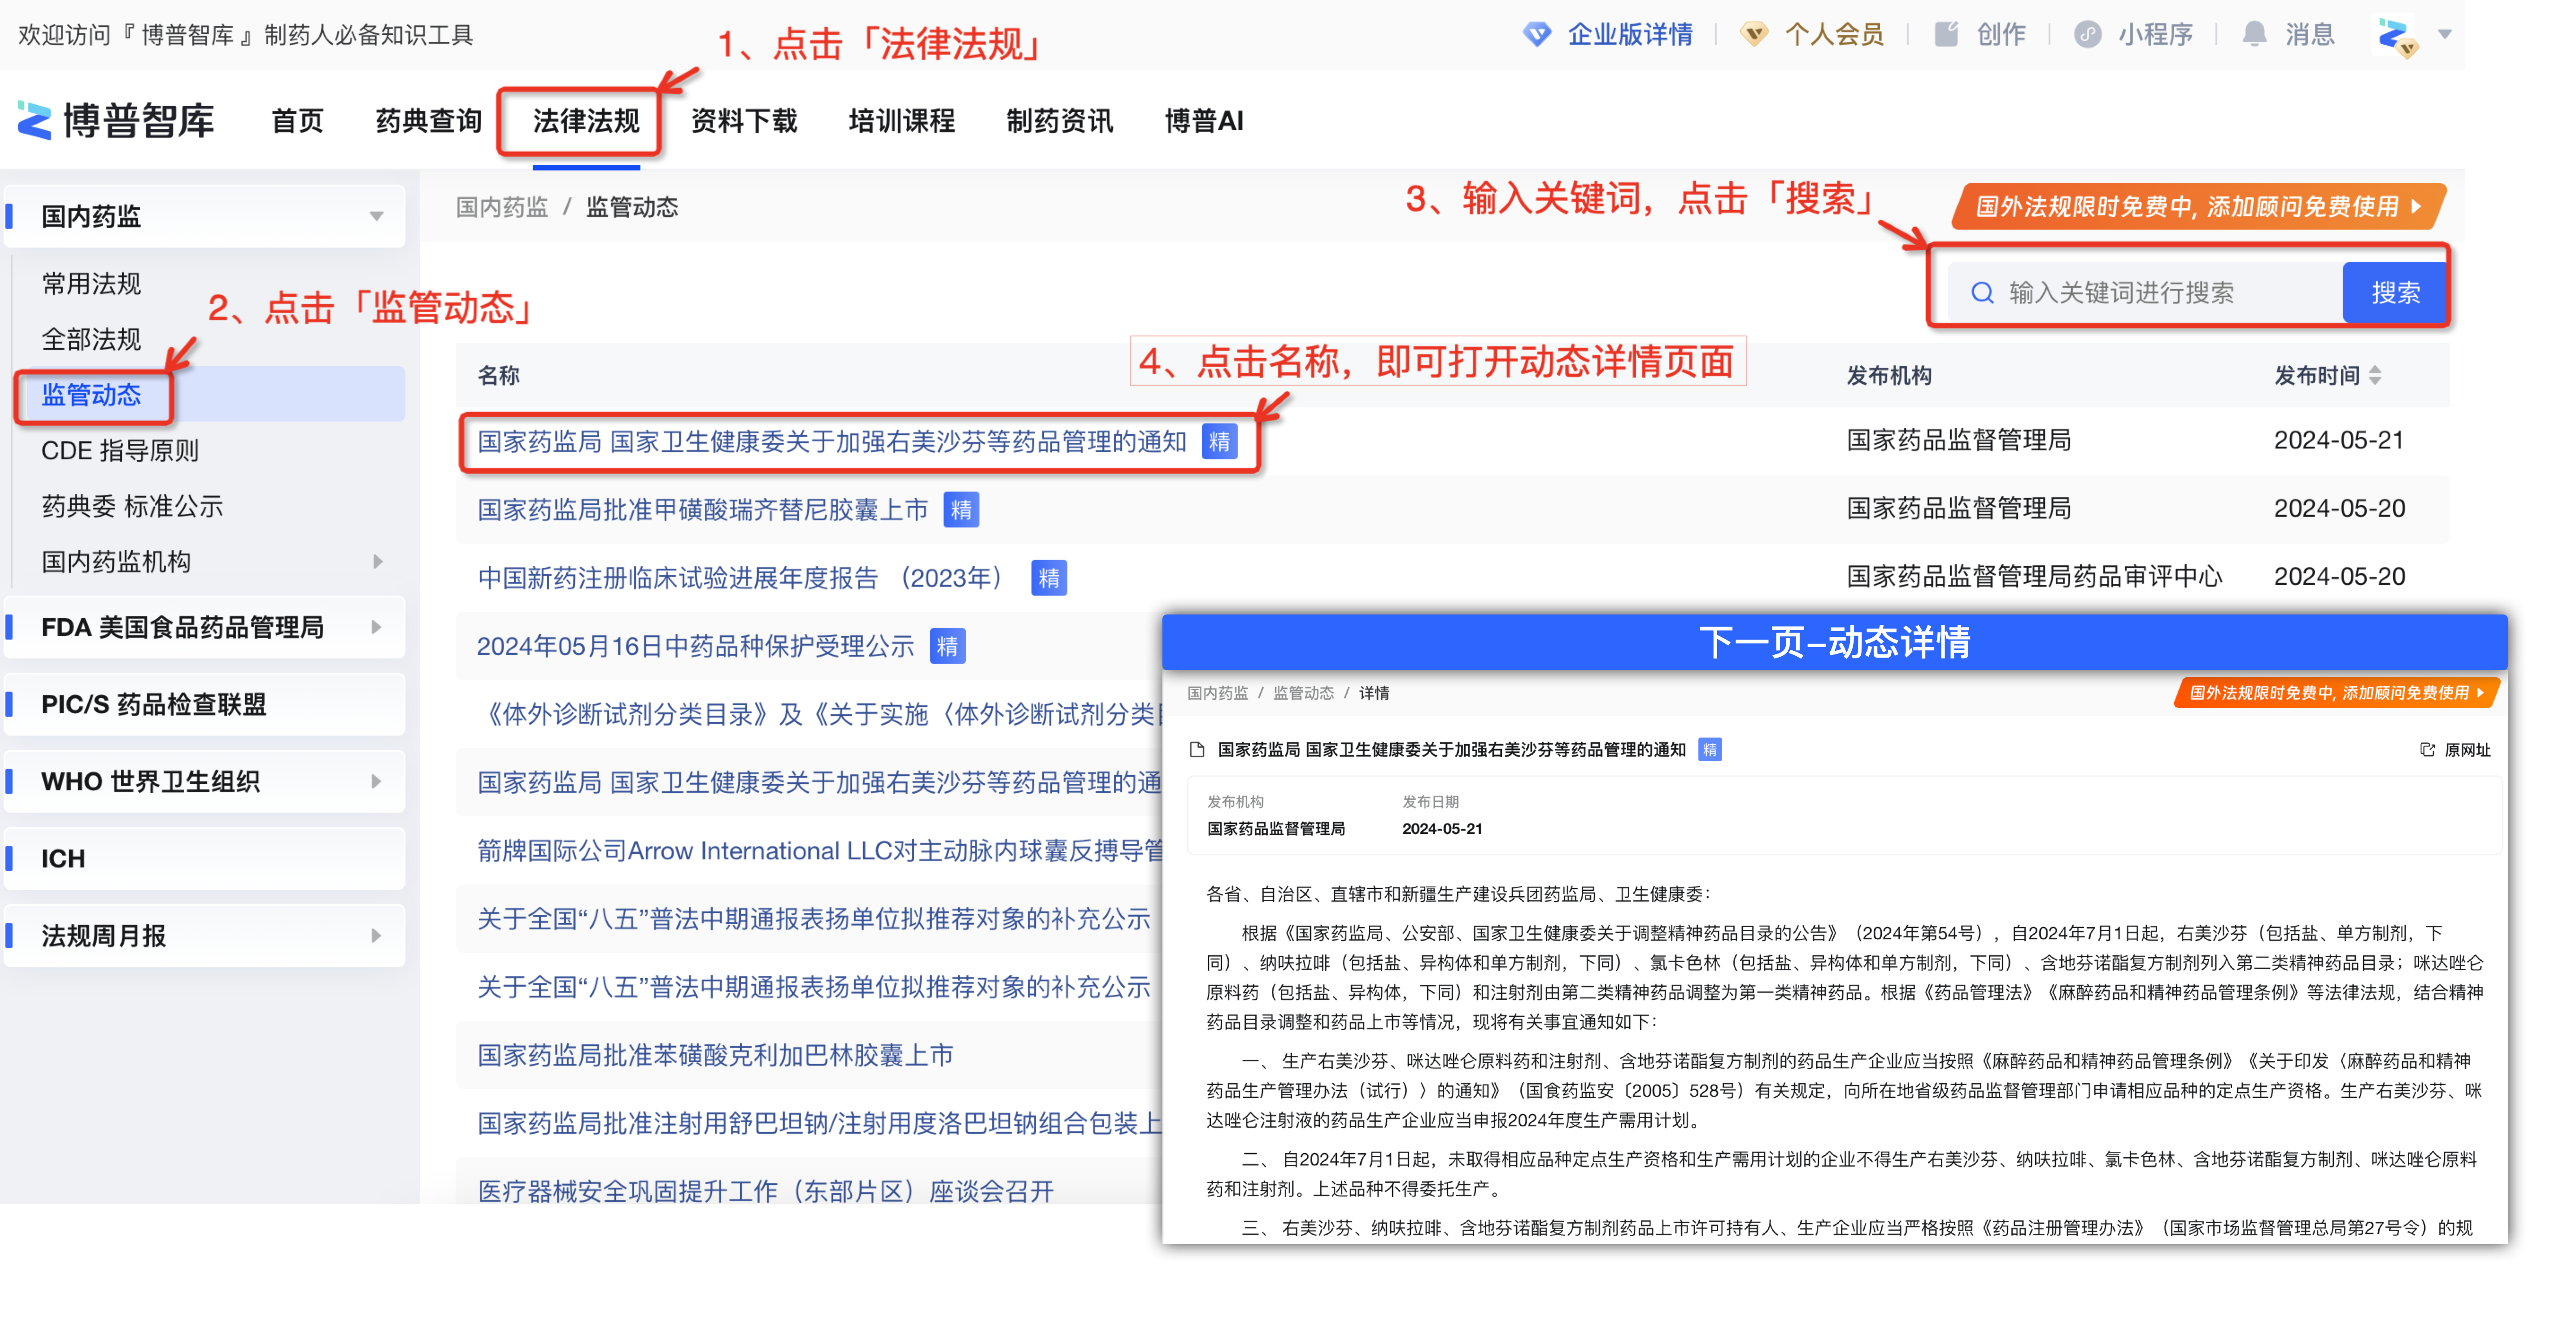Open 博普AI tab
The image size is (2576, 1342).
pyautogui.click(x=1204, y=121)
